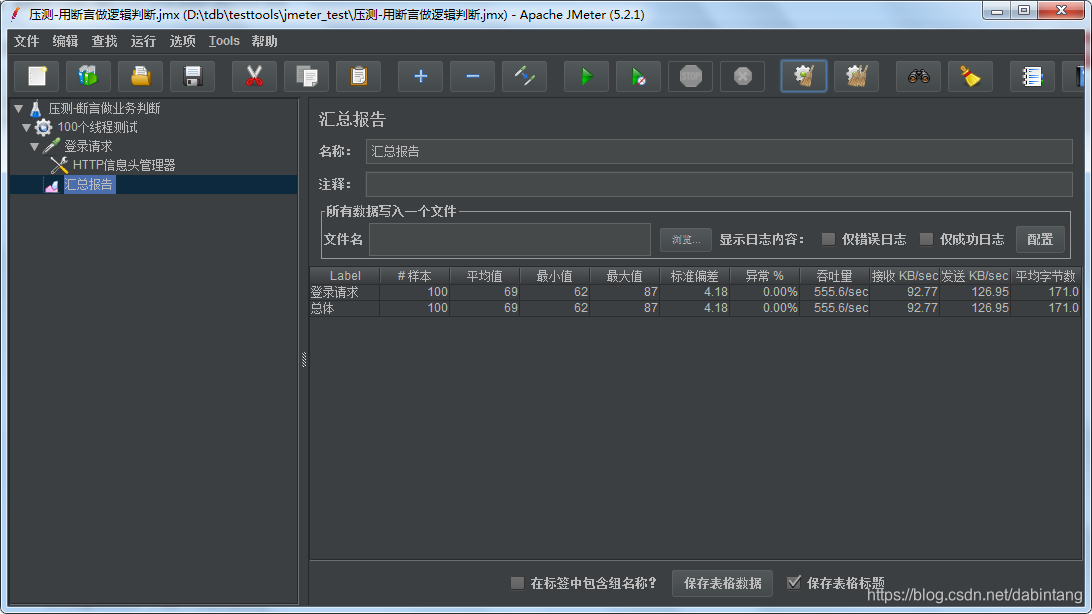Viewport: 1092px width, 614px height.
Task: Open the 选项 menu
Action: (182, 41)
